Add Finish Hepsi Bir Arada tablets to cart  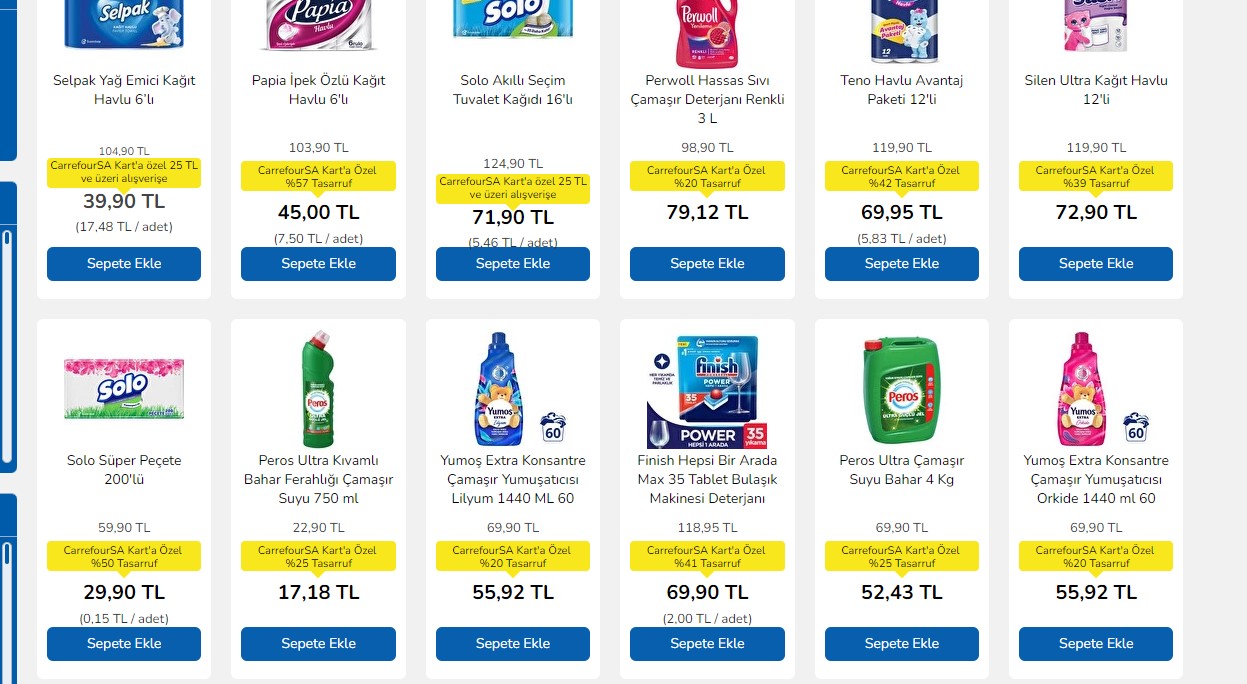pos(707,644)
